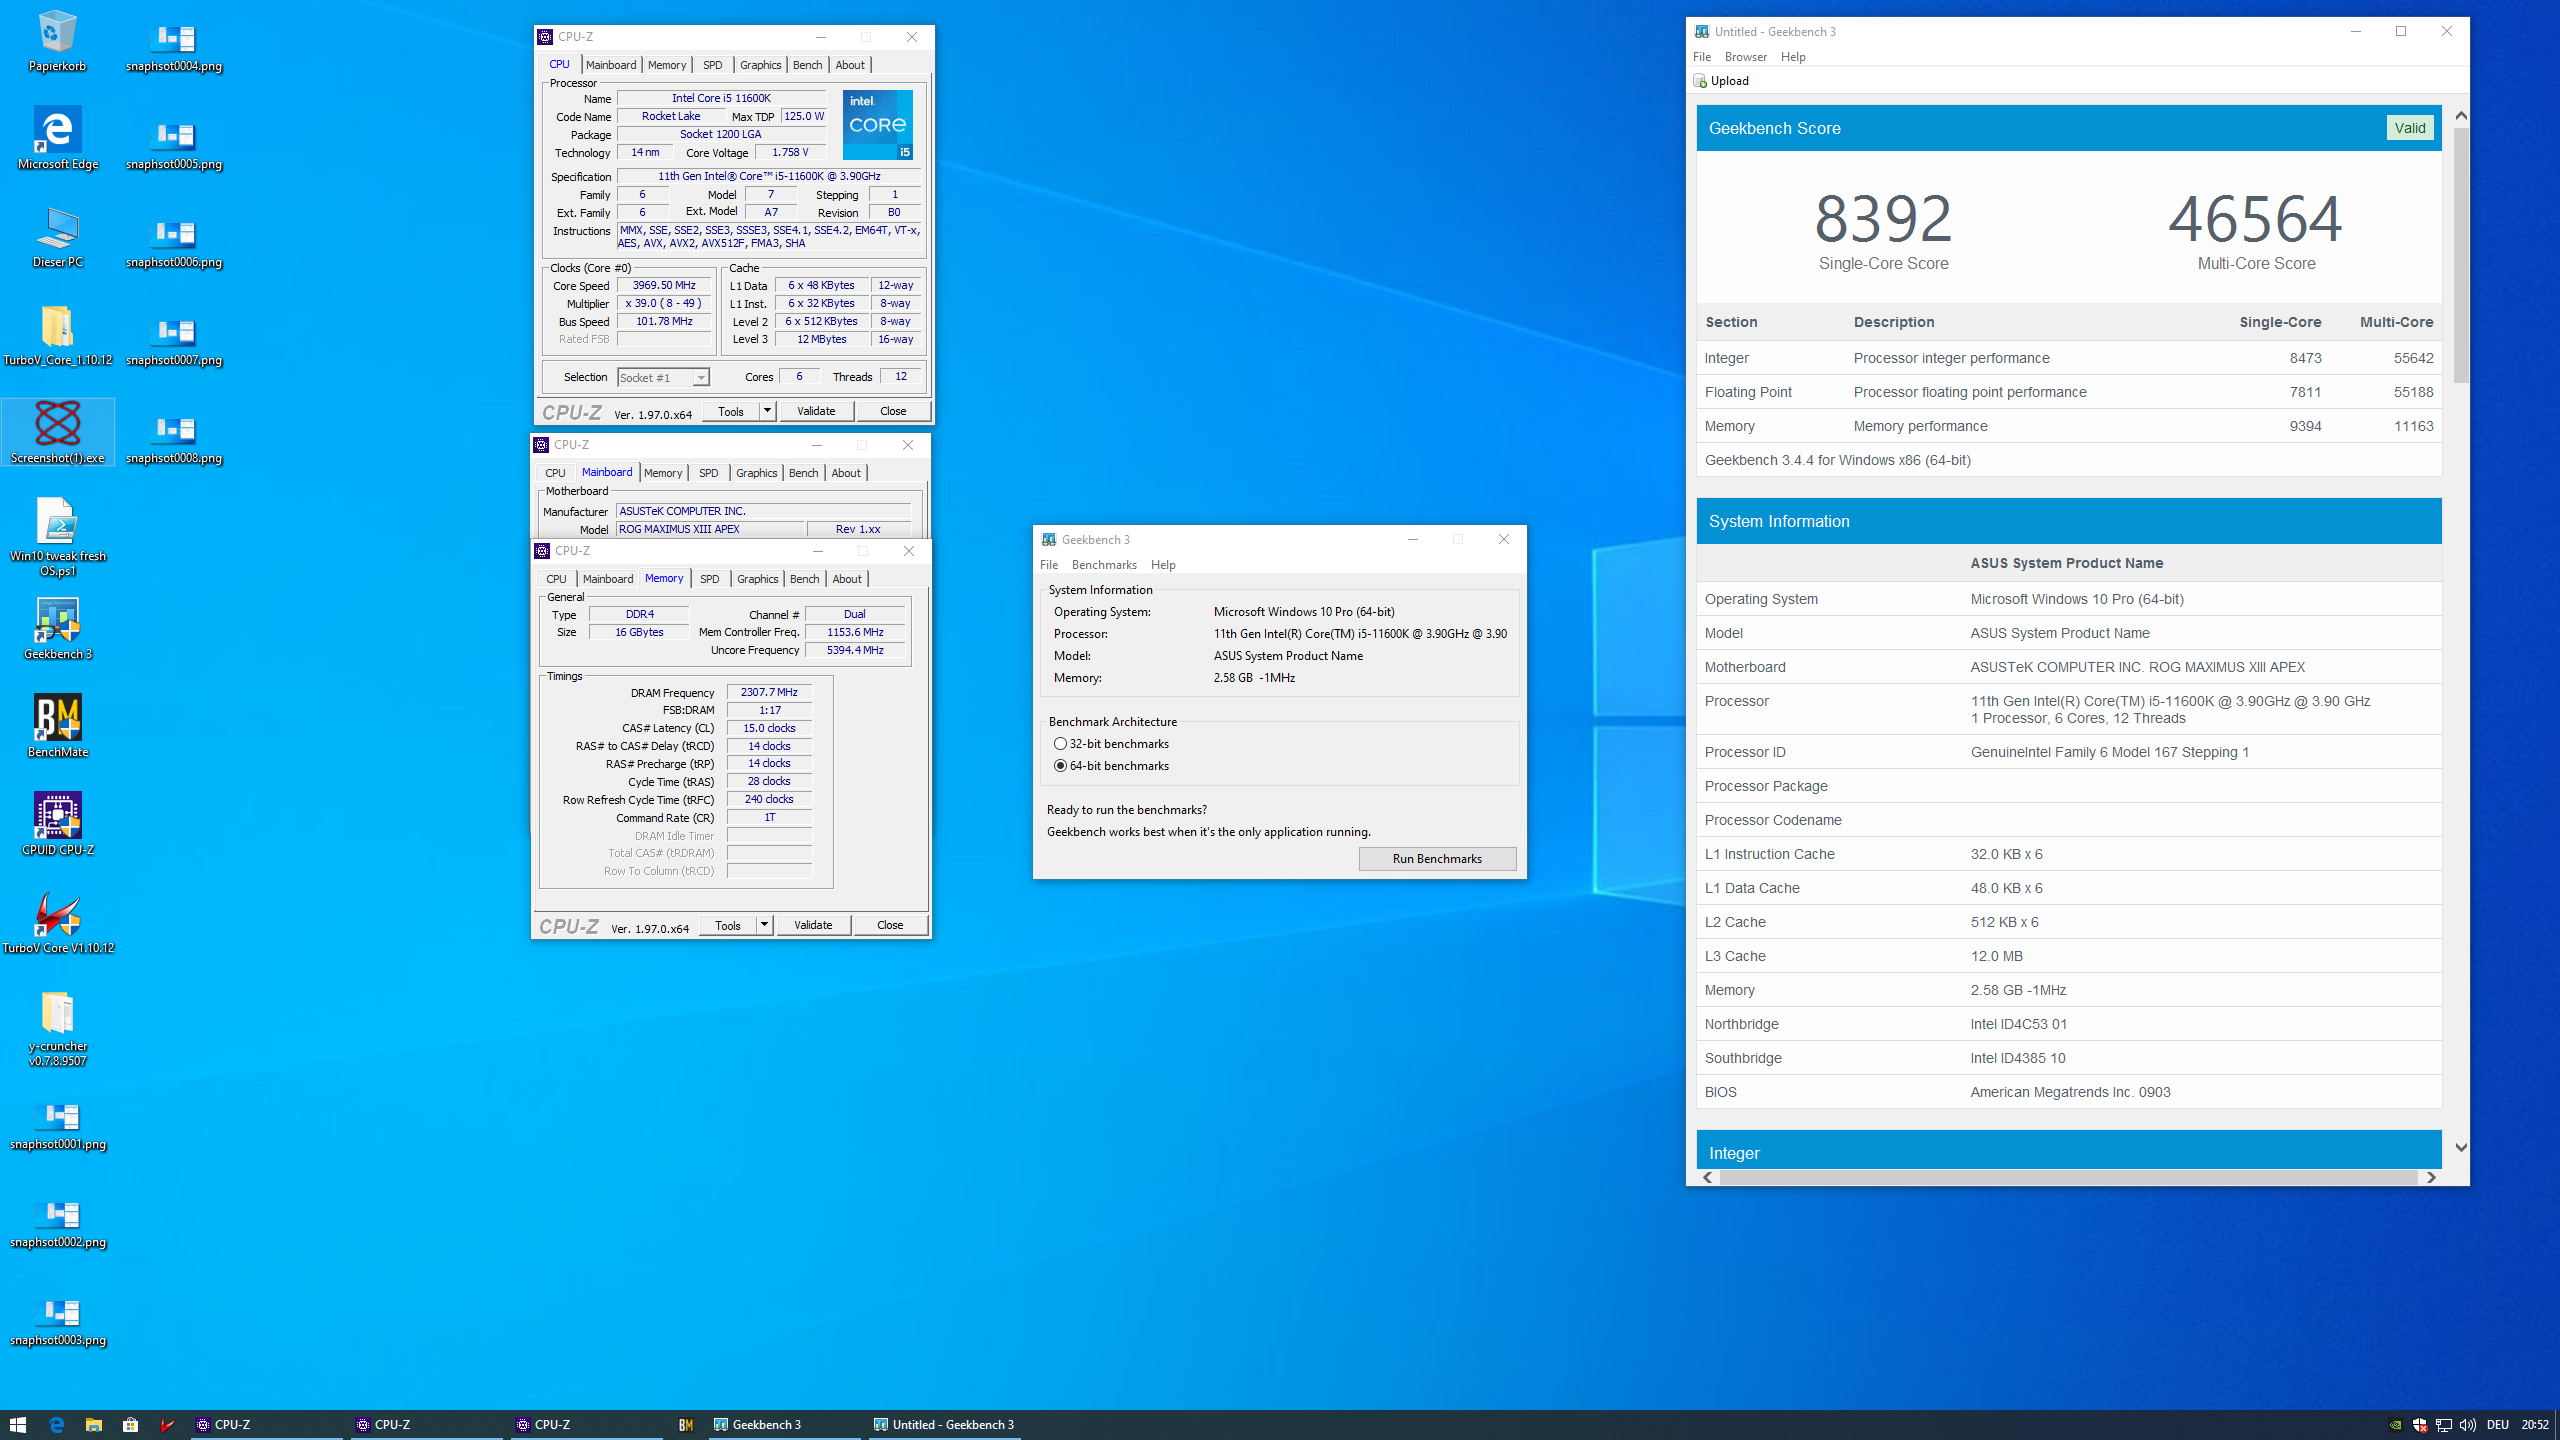
Task: Select snaphsot0005.png on the desktop
Action: coord(174,147)
